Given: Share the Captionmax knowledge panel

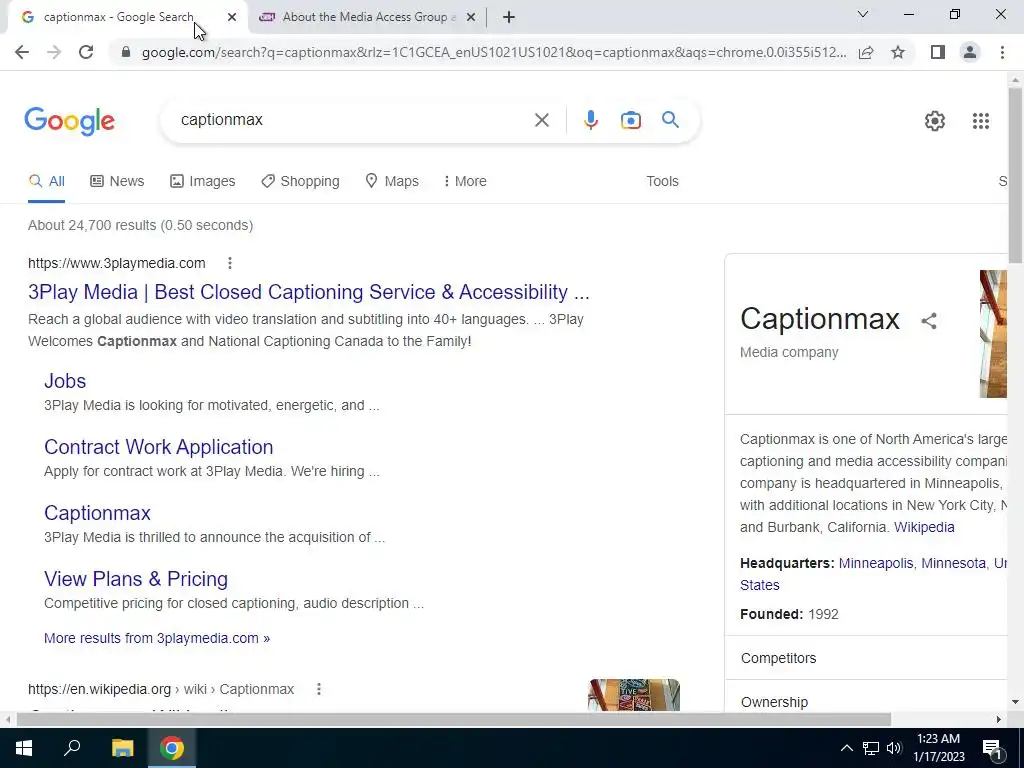Looking at the screenshot, I should (929, 321).
